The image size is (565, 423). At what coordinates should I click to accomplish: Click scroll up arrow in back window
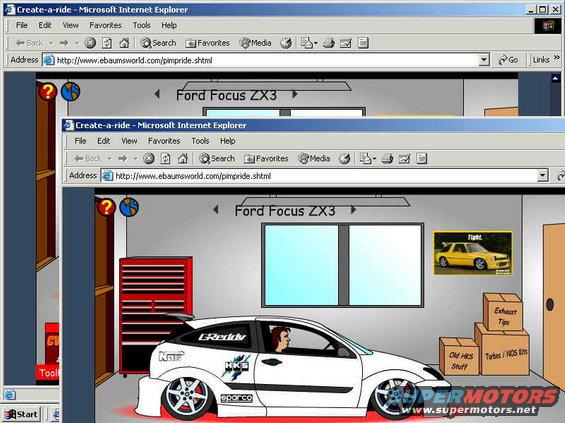555,78
